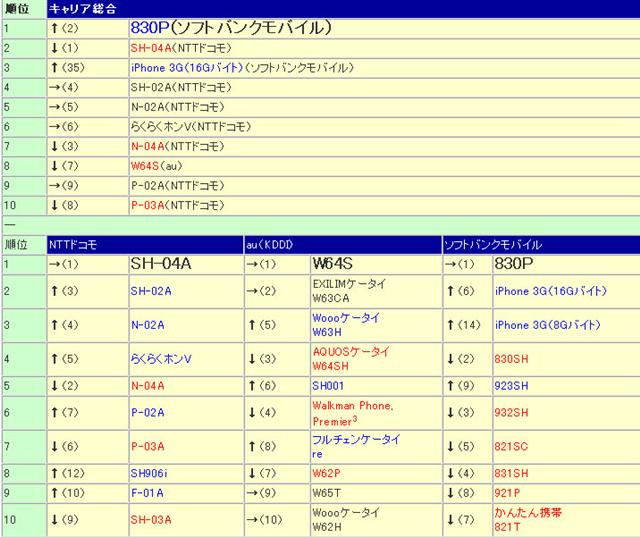Click Woooケータイ W63H entry
The height and width of the screenshot is (537, 640).
coord(347,325)
